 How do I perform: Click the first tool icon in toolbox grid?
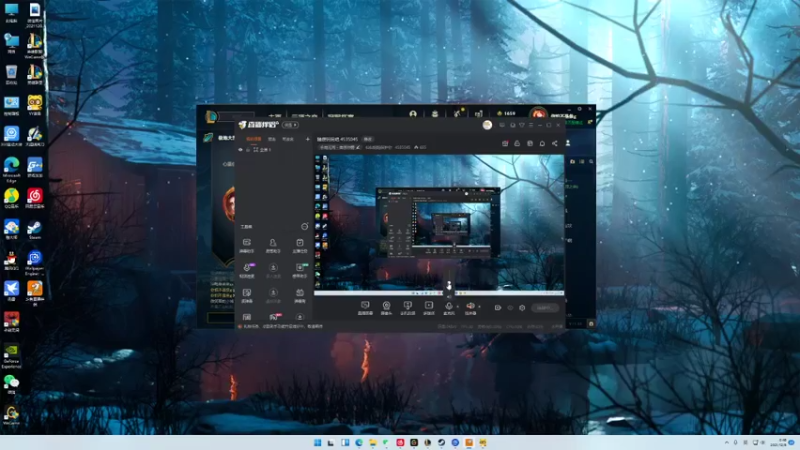[x=246, y=242]
